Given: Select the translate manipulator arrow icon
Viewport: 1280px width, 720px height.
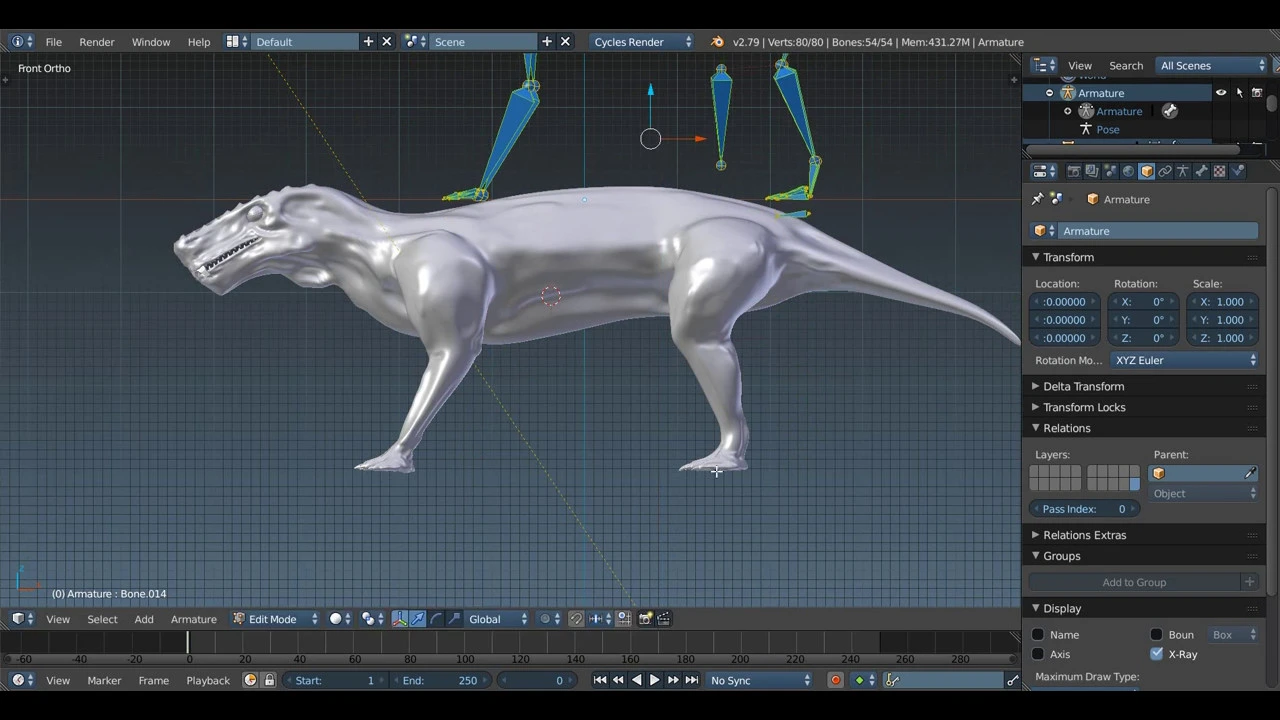Looking at the screenshot, I should [417, 619].
